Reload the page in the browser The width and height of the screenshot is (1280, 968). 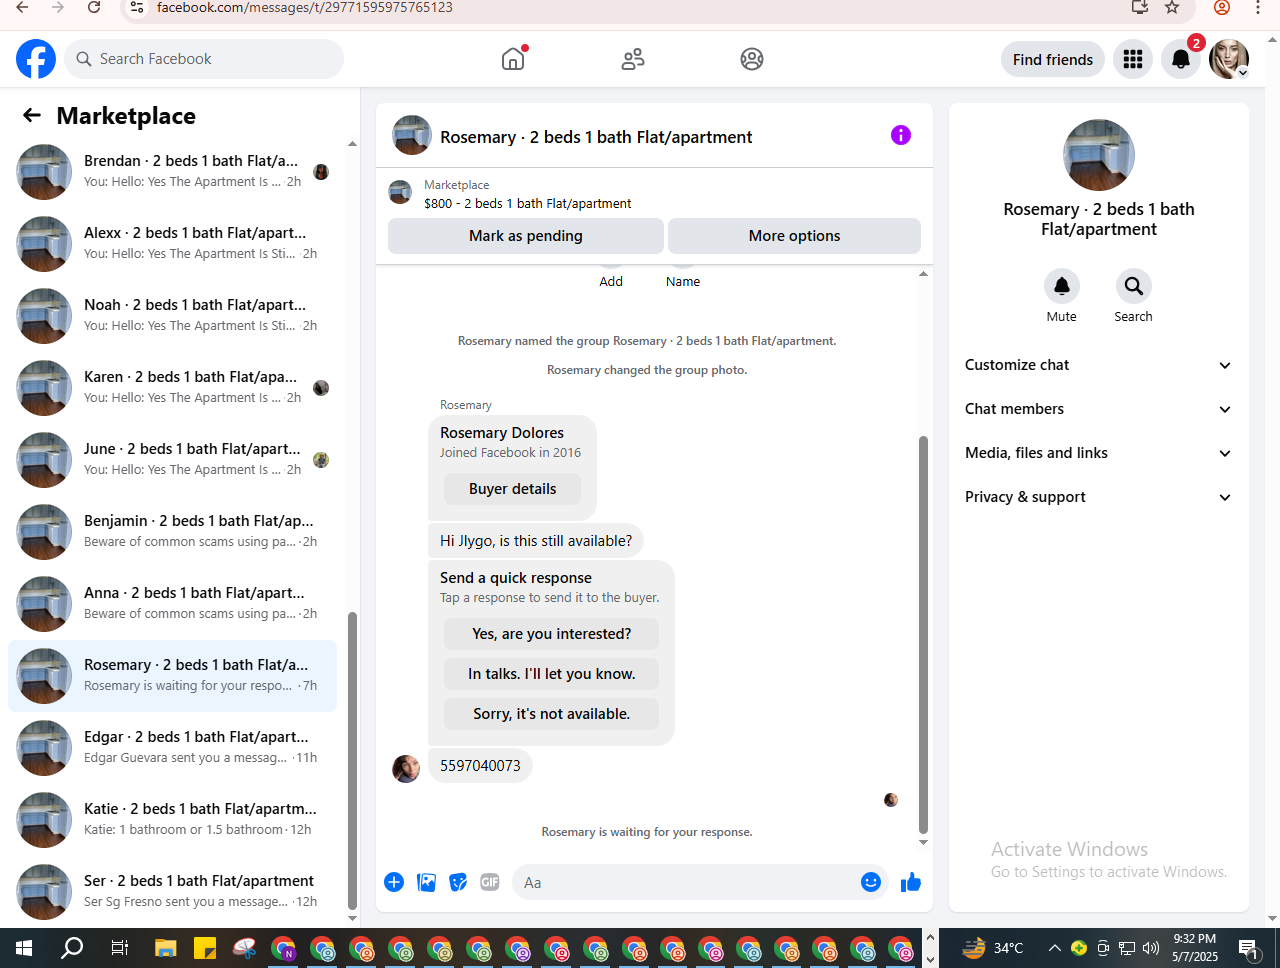(x=94, y=8)
